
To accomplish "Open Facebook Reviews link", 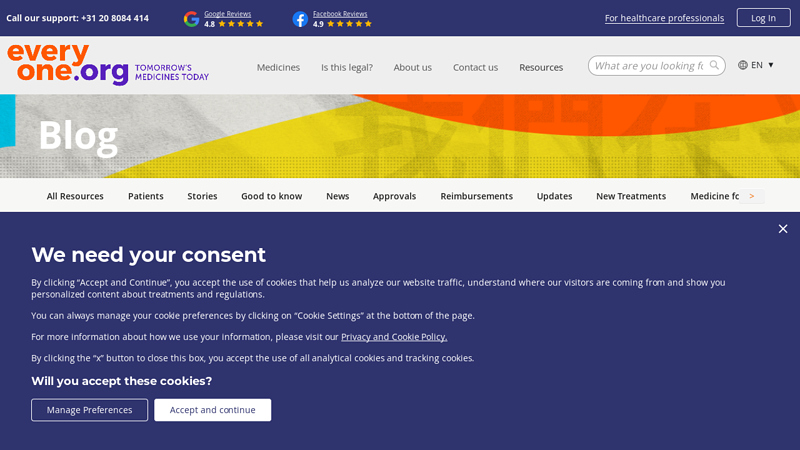I will pyautogui.click(x=340, y=14).
